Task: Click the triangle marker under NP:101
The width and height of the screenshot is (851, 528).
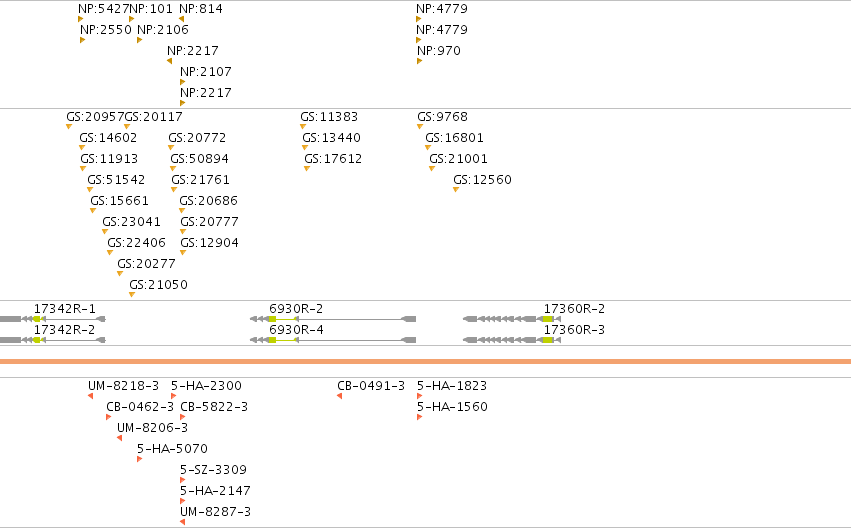Action: pyautogui.click(x=131, y=19)
